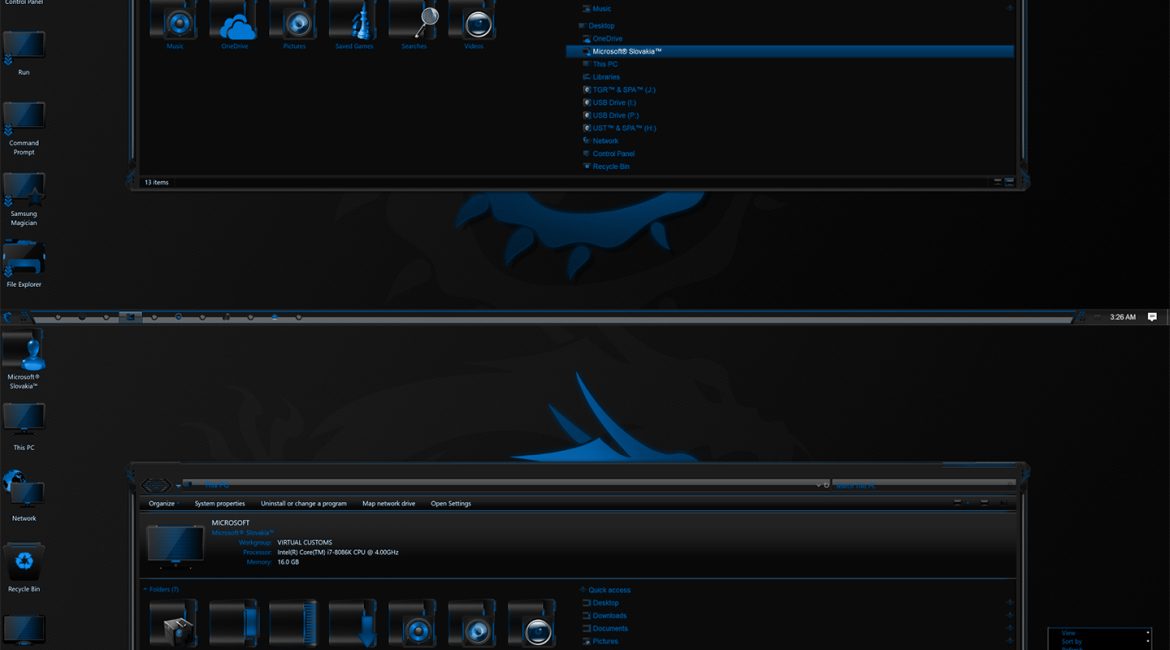
Task: Select the Network desktop icon with globe
Action: pos(24,495)
